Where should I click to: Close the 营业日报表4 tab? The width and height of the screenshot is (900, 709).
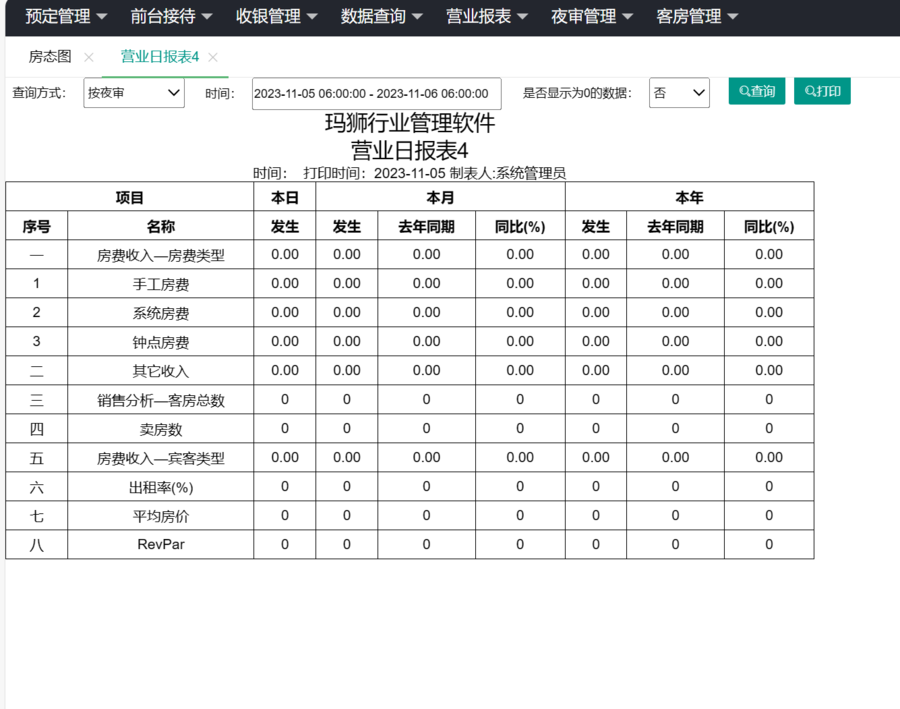(213, 57)
